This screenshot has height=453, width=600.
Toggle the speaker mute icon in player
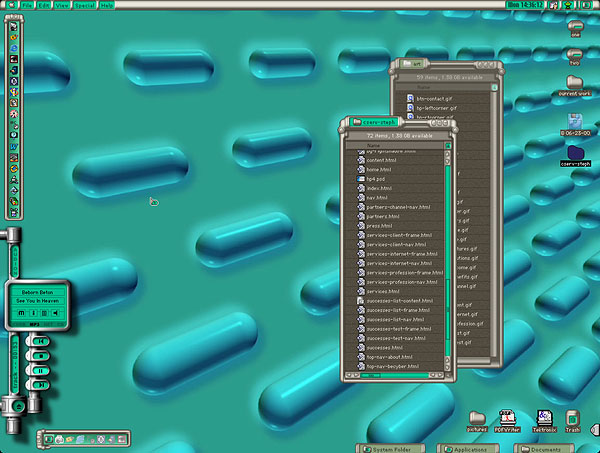55,313
